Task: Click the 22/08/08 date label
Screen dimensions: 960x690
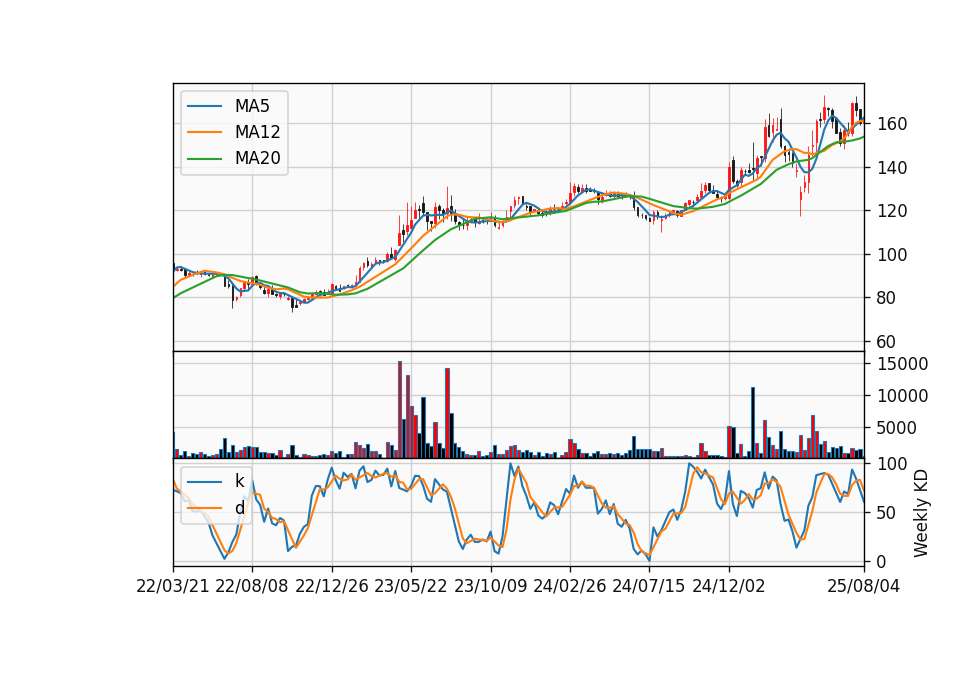Action: [252, 586]
